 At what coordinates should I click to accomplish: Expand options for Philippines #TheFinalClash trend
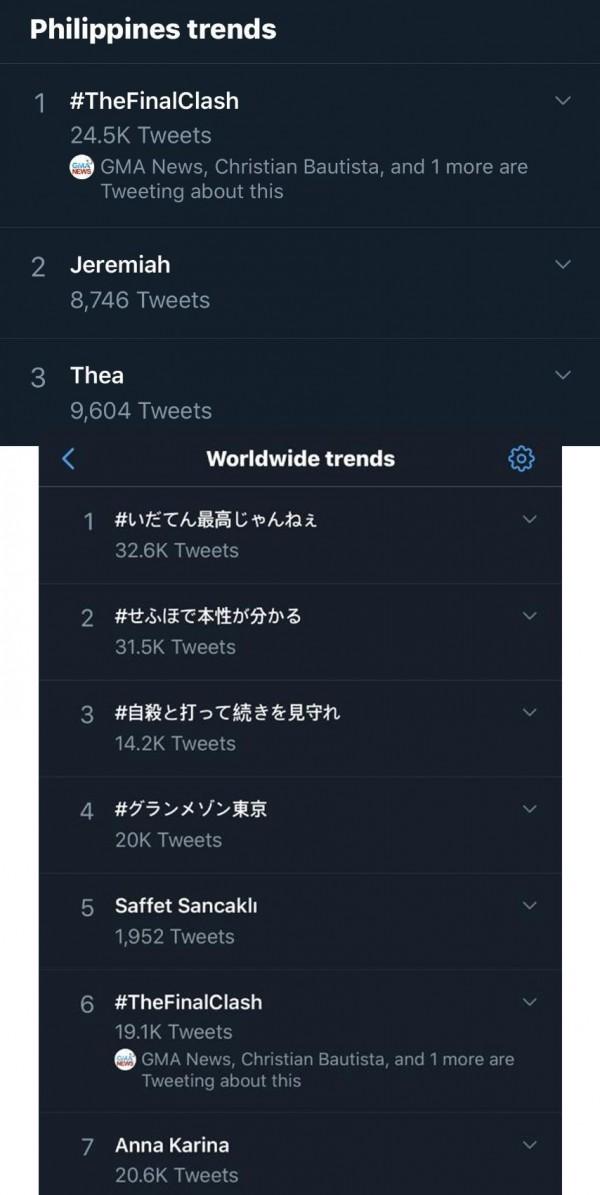(563, 101)
